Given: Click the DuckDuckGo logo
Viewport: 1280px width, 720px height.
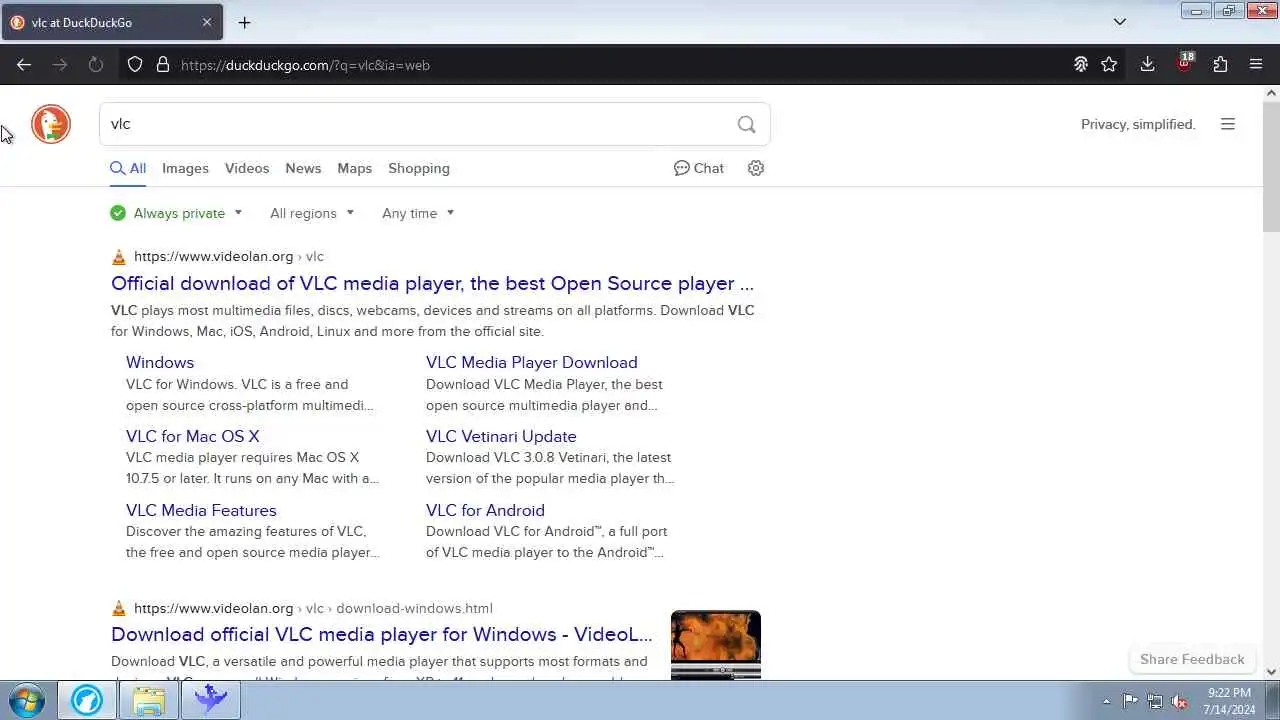Looking at the screenshot, I should tap(51, 124).
